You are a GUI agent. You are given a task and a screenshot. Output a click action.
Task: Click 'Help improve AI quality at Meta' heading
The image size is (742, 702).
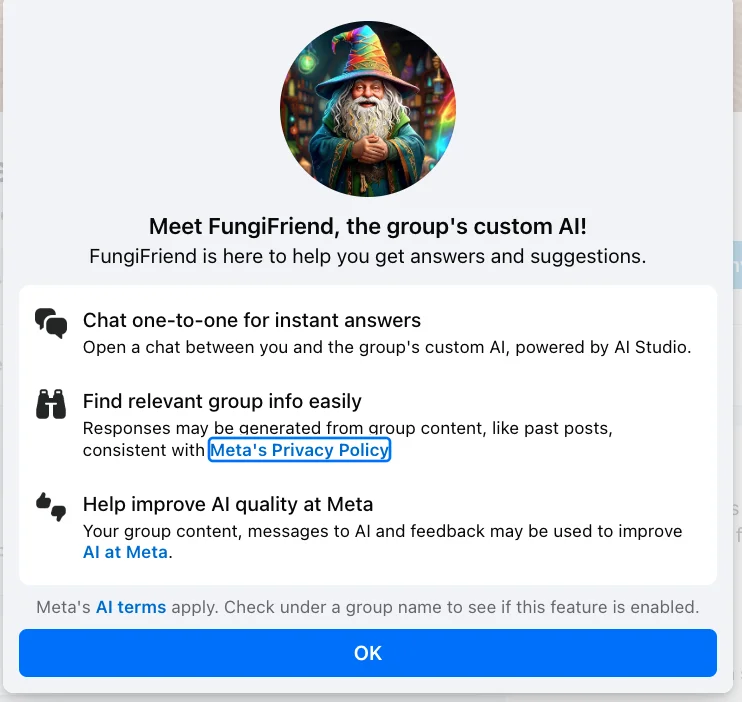click(228, 504)
